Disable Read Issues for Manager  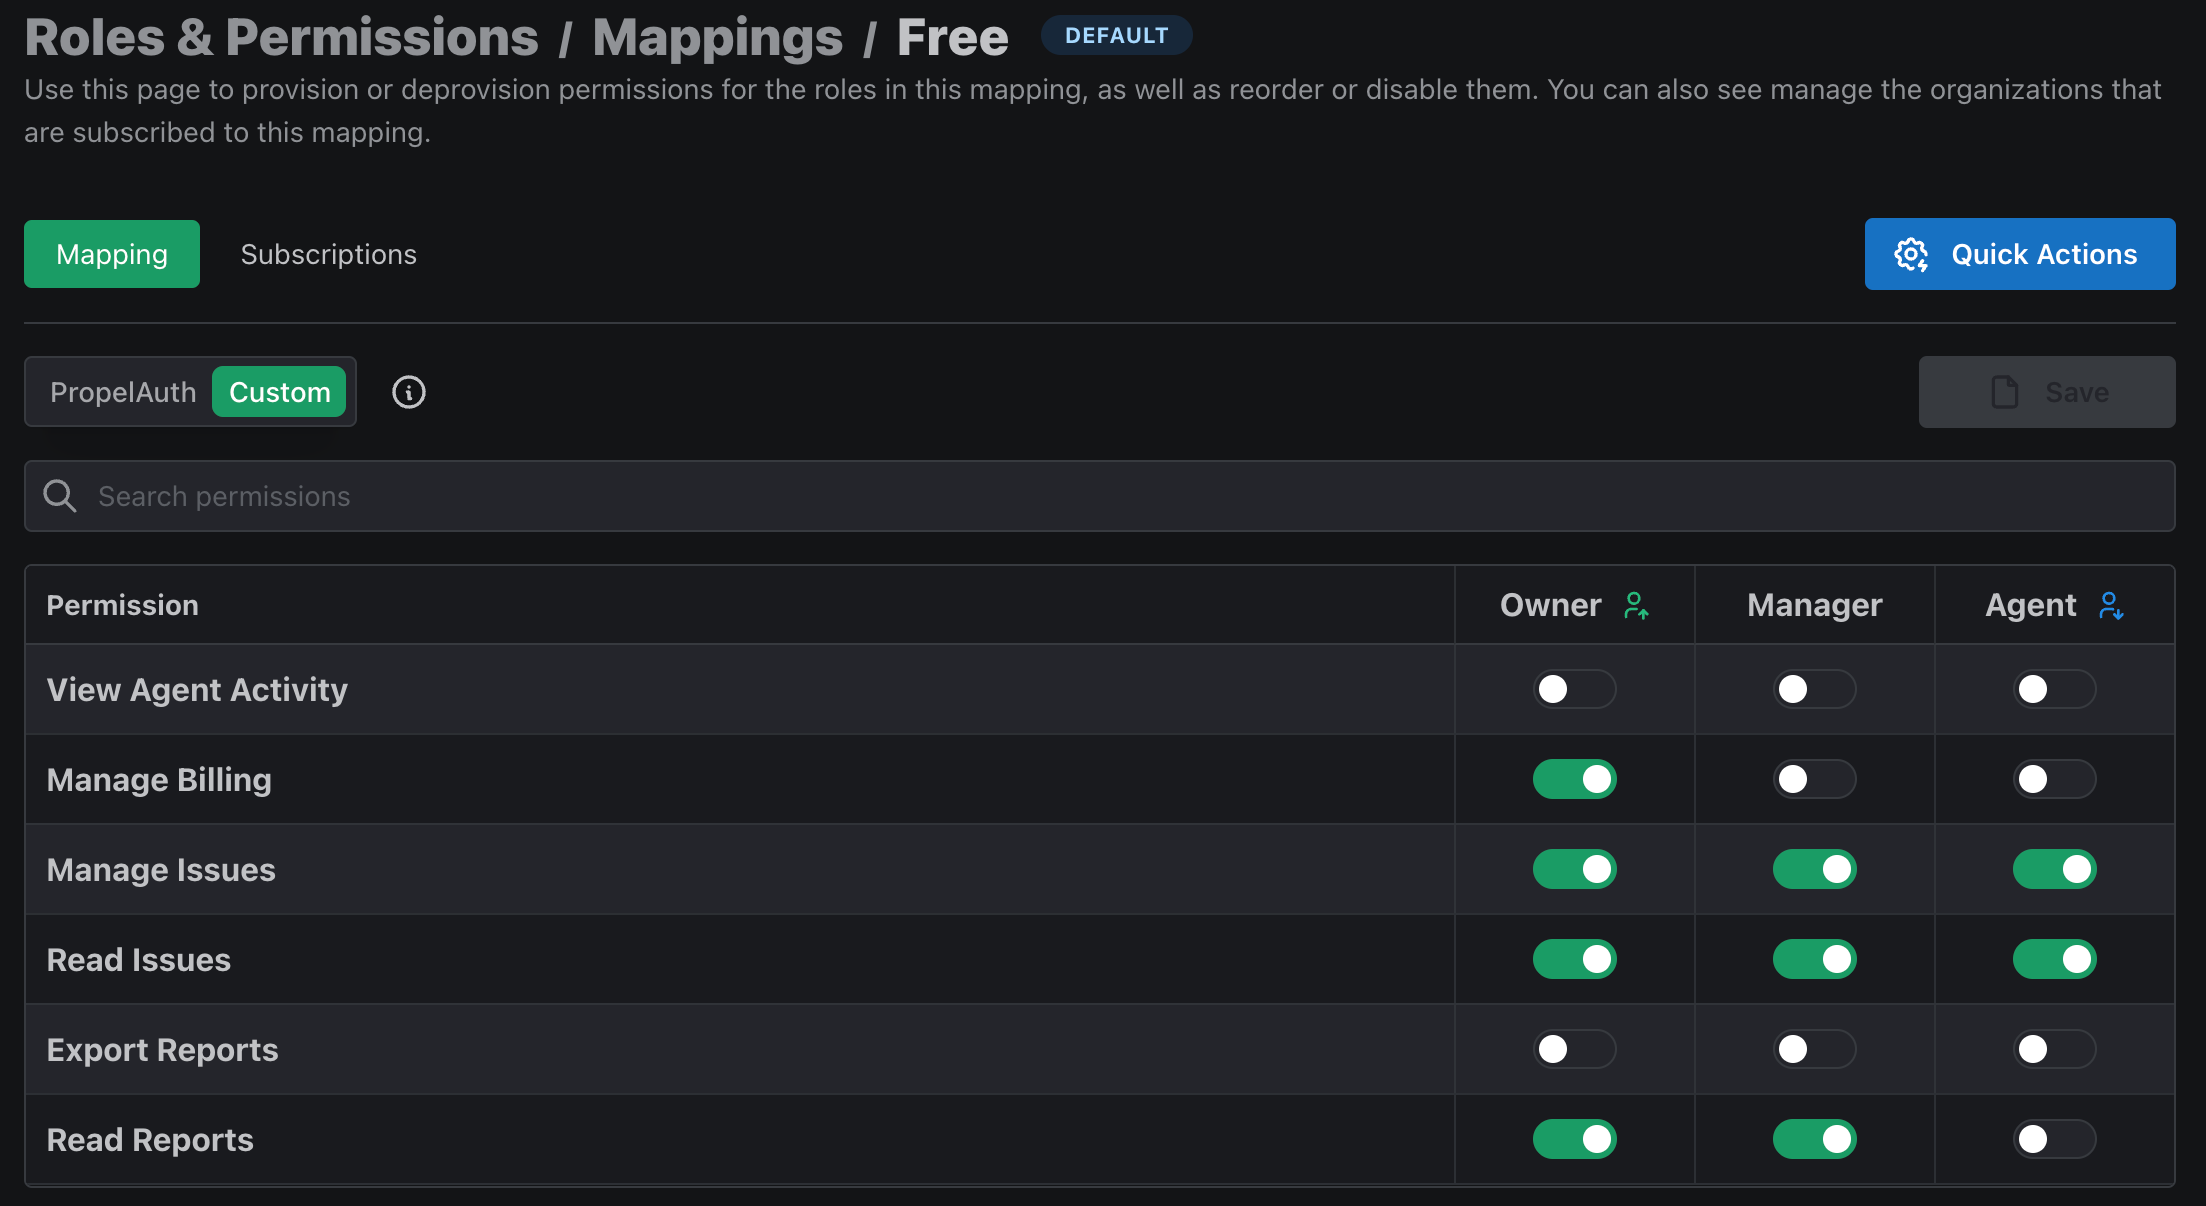click(x=1814, y=959)
